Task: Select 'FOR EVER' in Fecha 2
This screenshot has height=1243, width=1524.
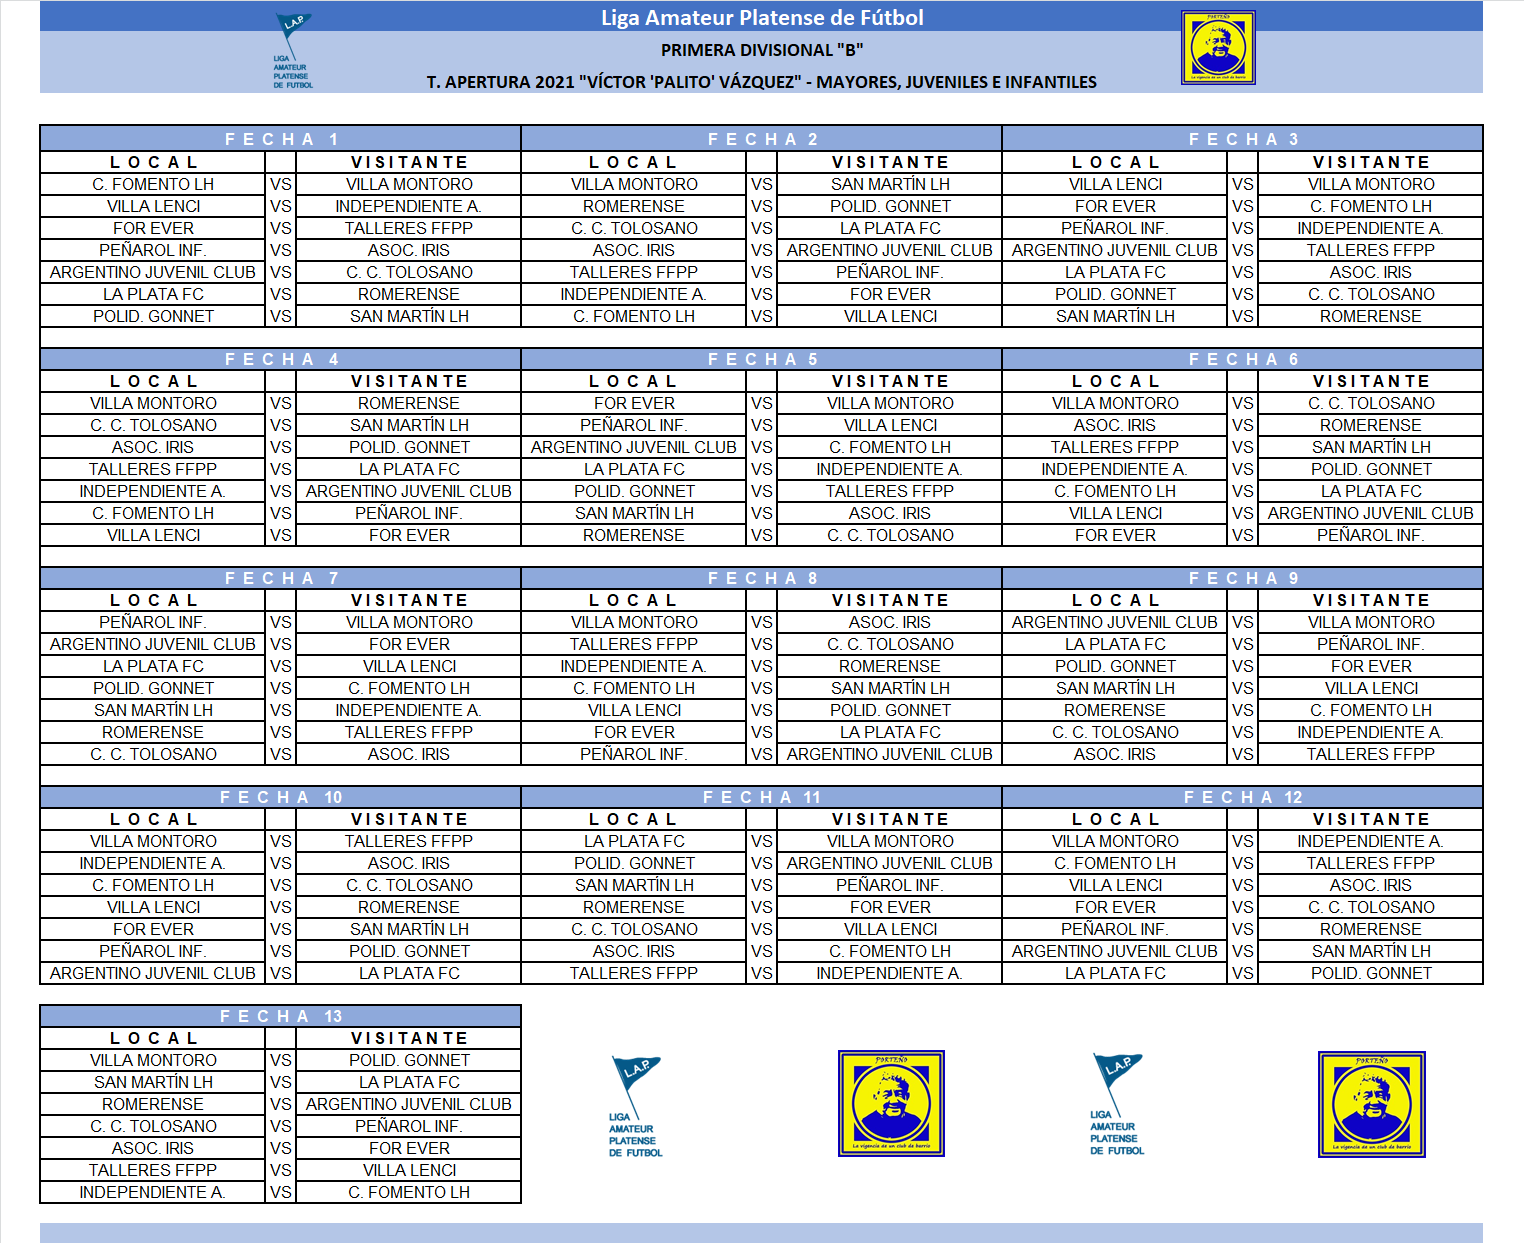Action: (x=890, y=294)
